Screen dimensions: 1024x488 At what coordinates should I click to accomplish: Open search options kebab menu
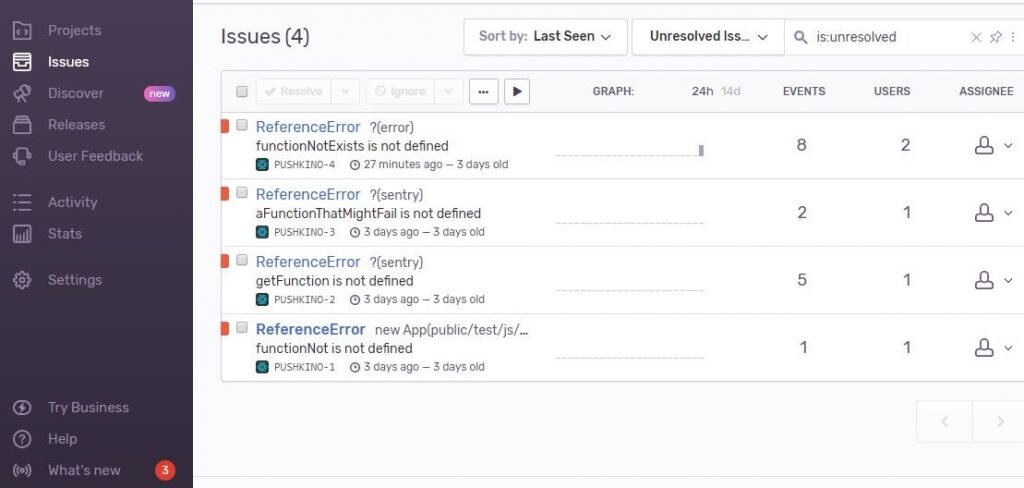(x=1013, y=37)
